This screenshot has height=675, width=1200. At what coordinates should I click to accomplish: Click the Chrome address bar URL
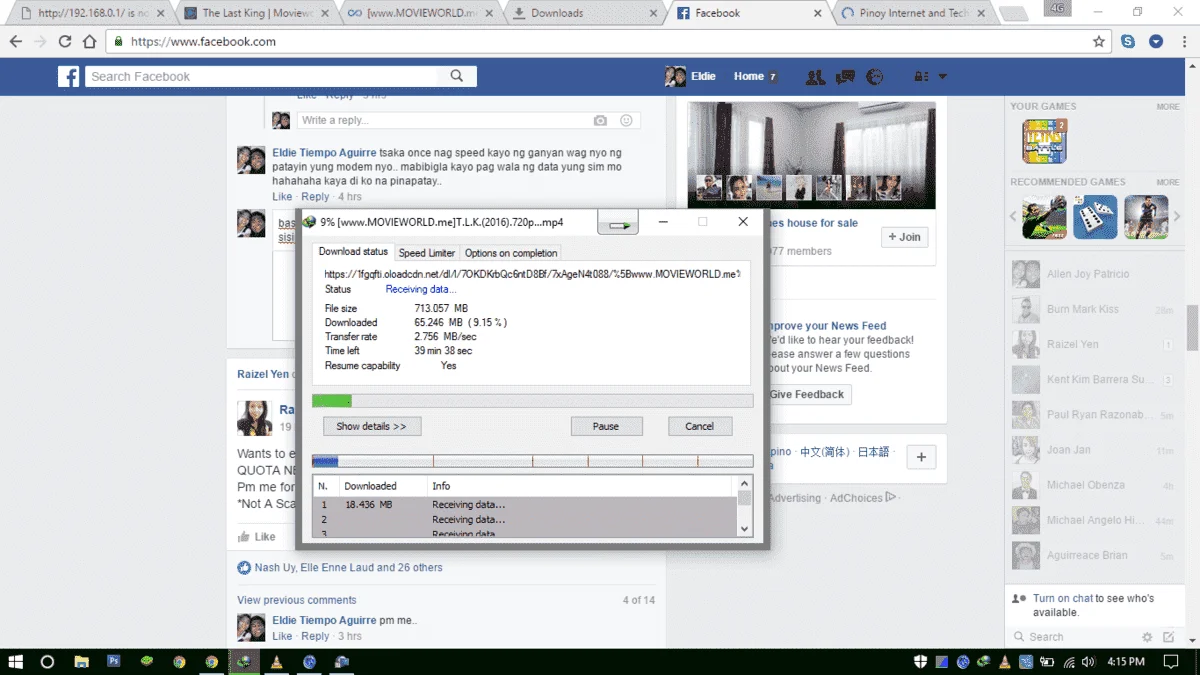pos(203,42)
